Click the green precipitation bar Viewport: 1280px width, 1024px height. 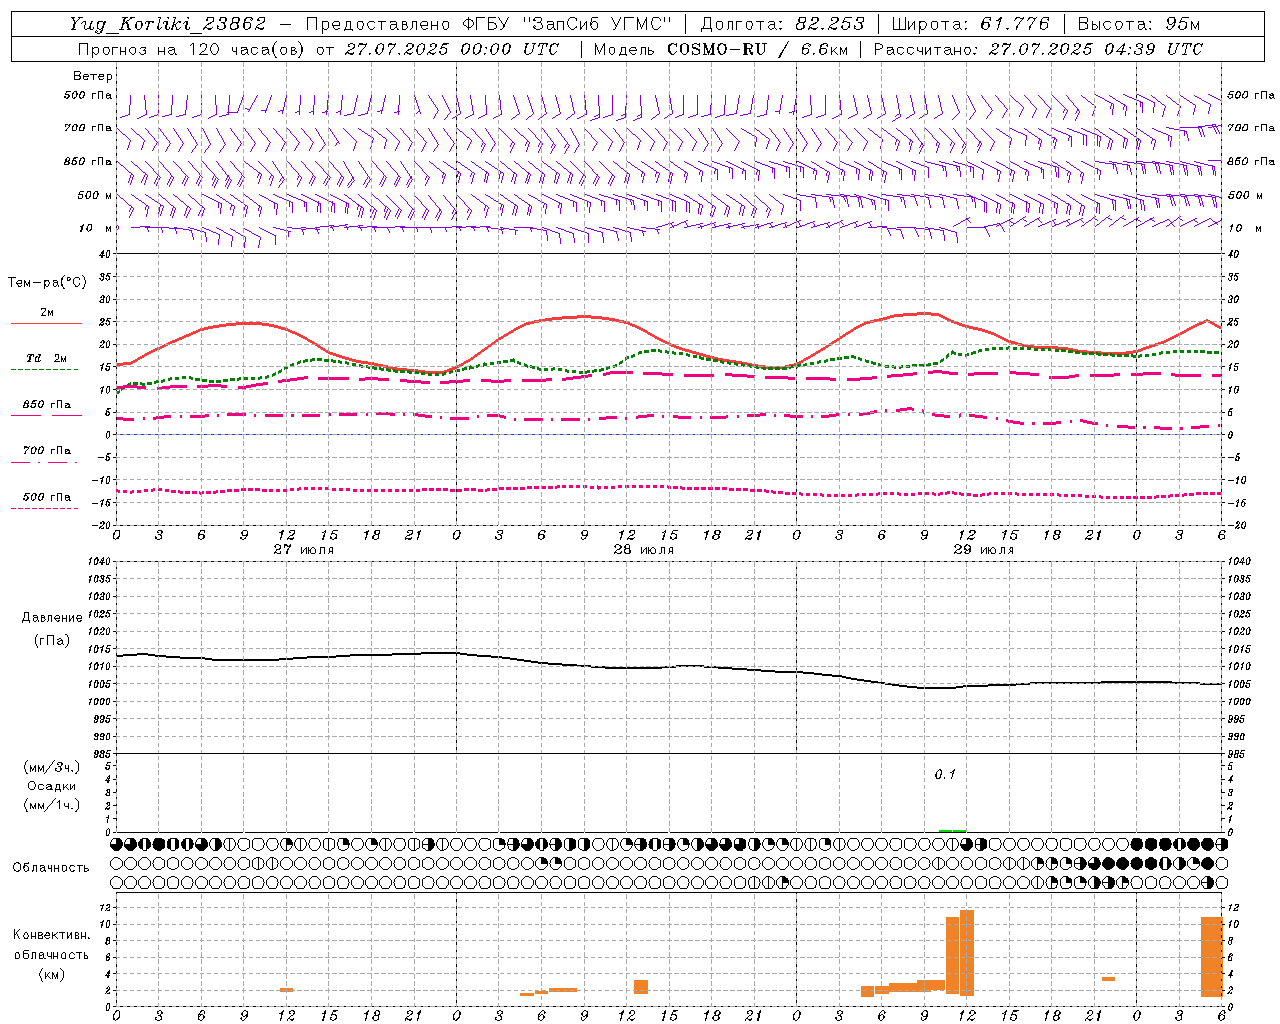952,830
